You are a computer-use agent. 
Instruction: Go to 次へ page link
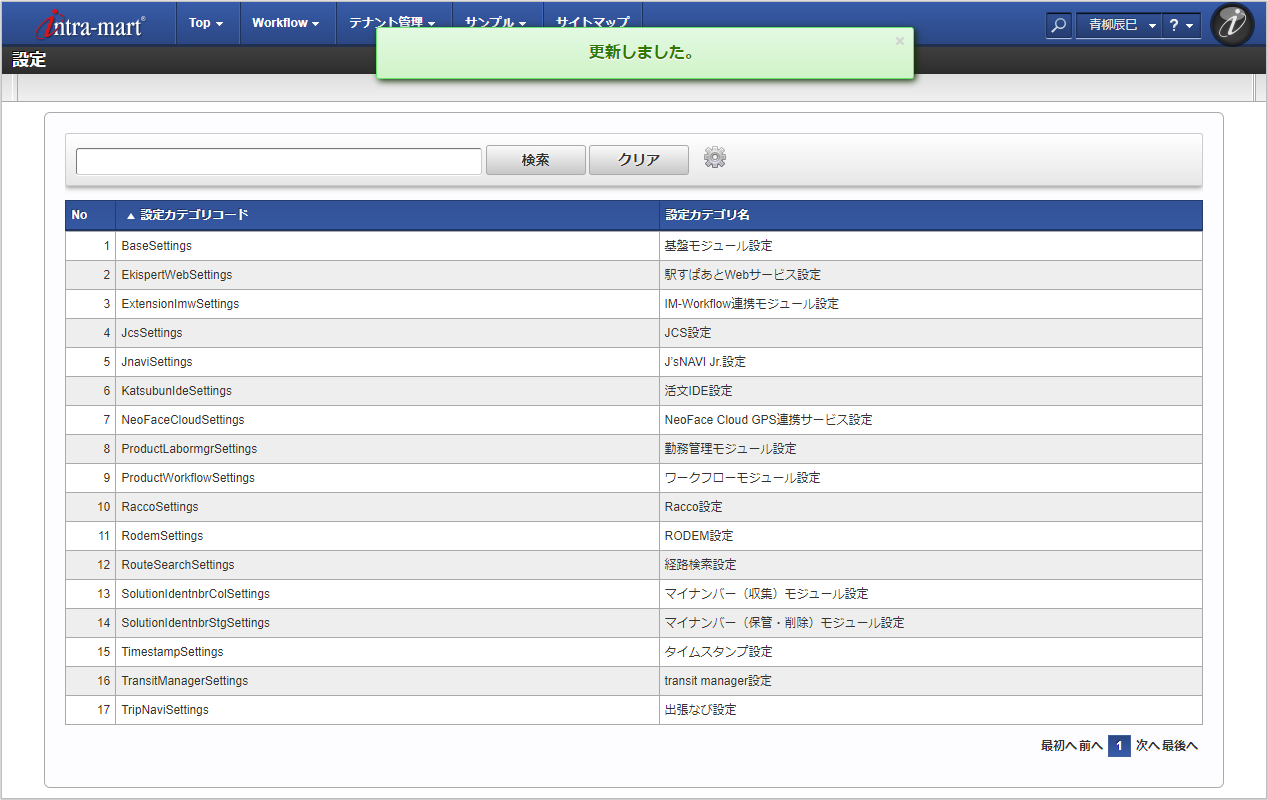coord(1147,745)
